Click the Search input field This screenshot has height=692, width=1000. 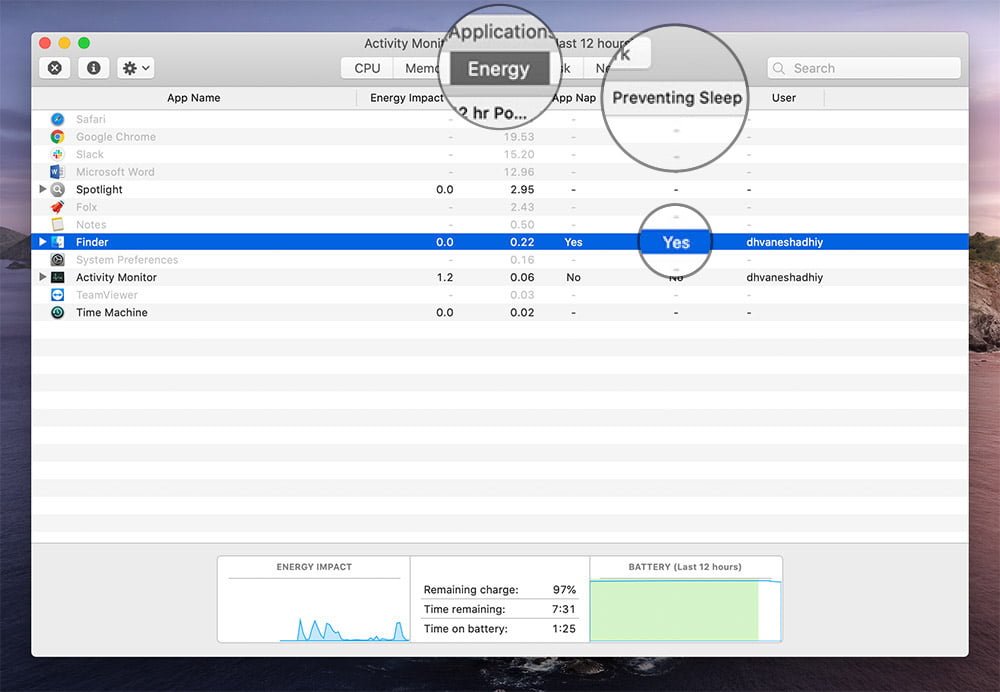pos(870,68)
